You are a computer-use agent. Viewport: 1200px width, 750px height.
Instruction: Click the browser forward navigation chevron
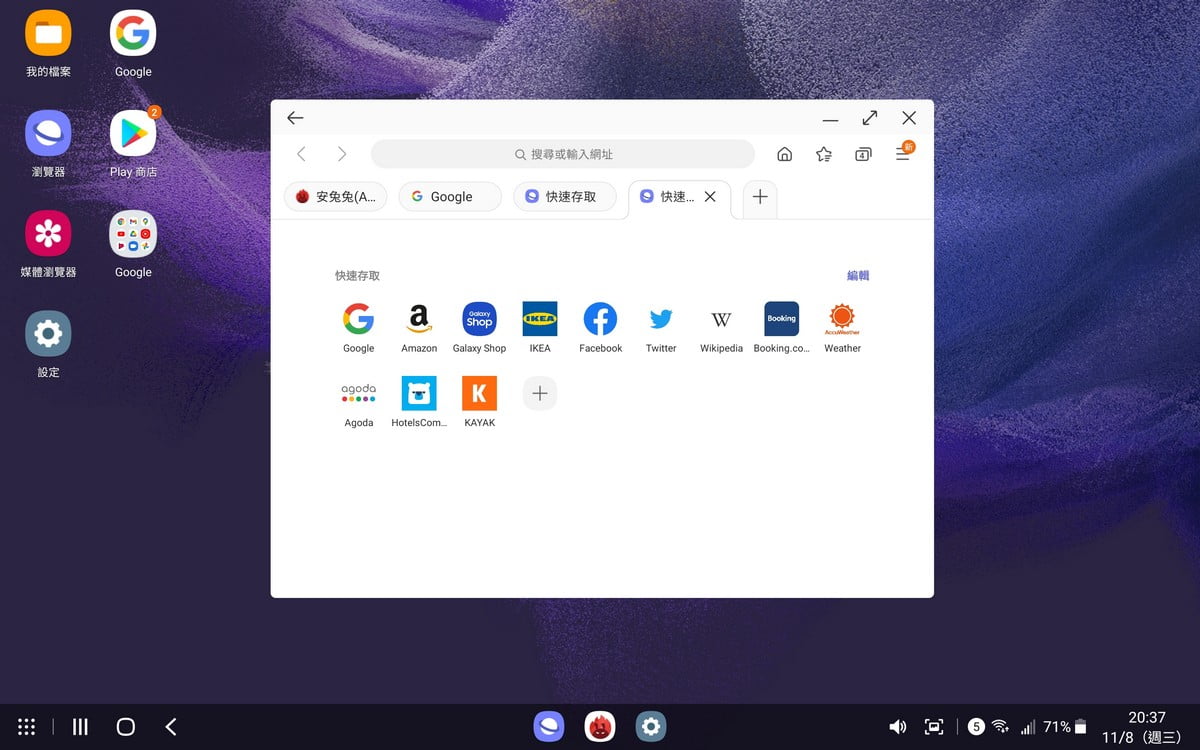coord(342,154)
